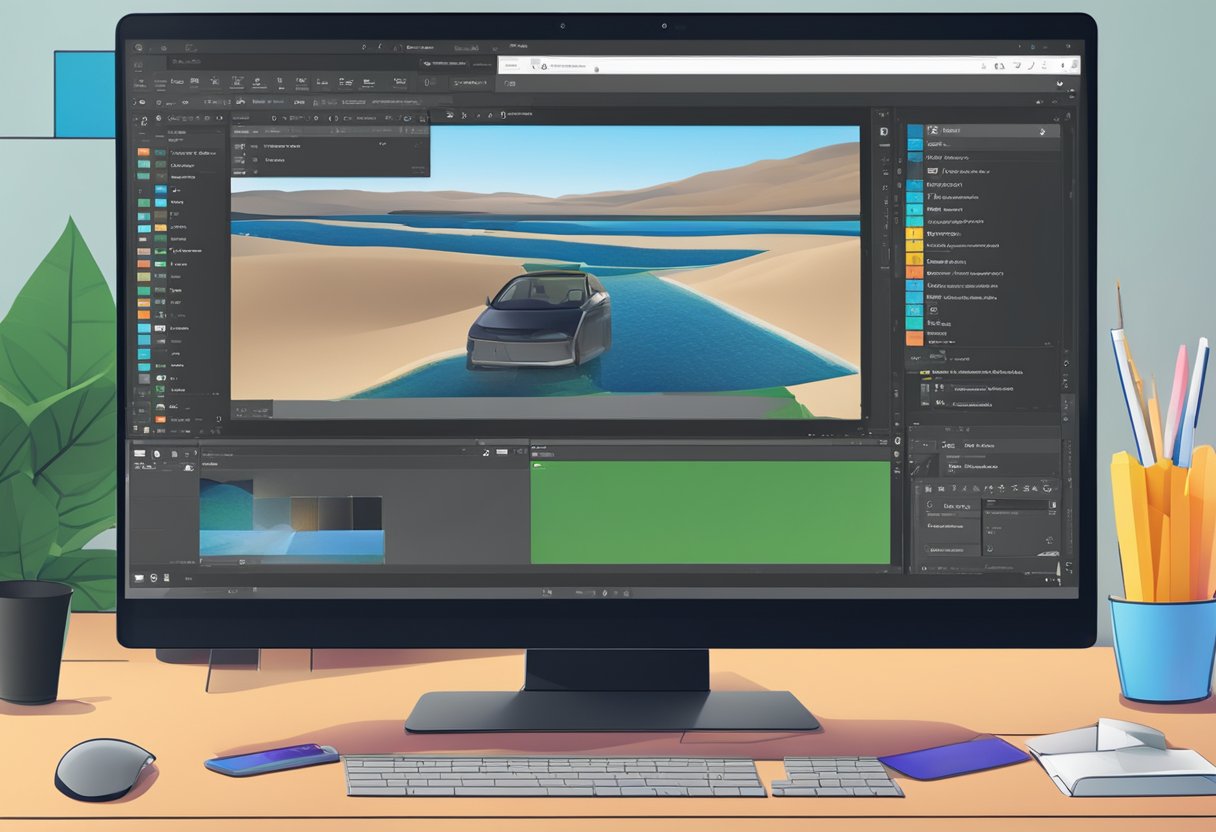The width and height of the screenshot is (1216, 832).
Task: Open the leftmost menu in the application menu bar
Action: [140, 47]
